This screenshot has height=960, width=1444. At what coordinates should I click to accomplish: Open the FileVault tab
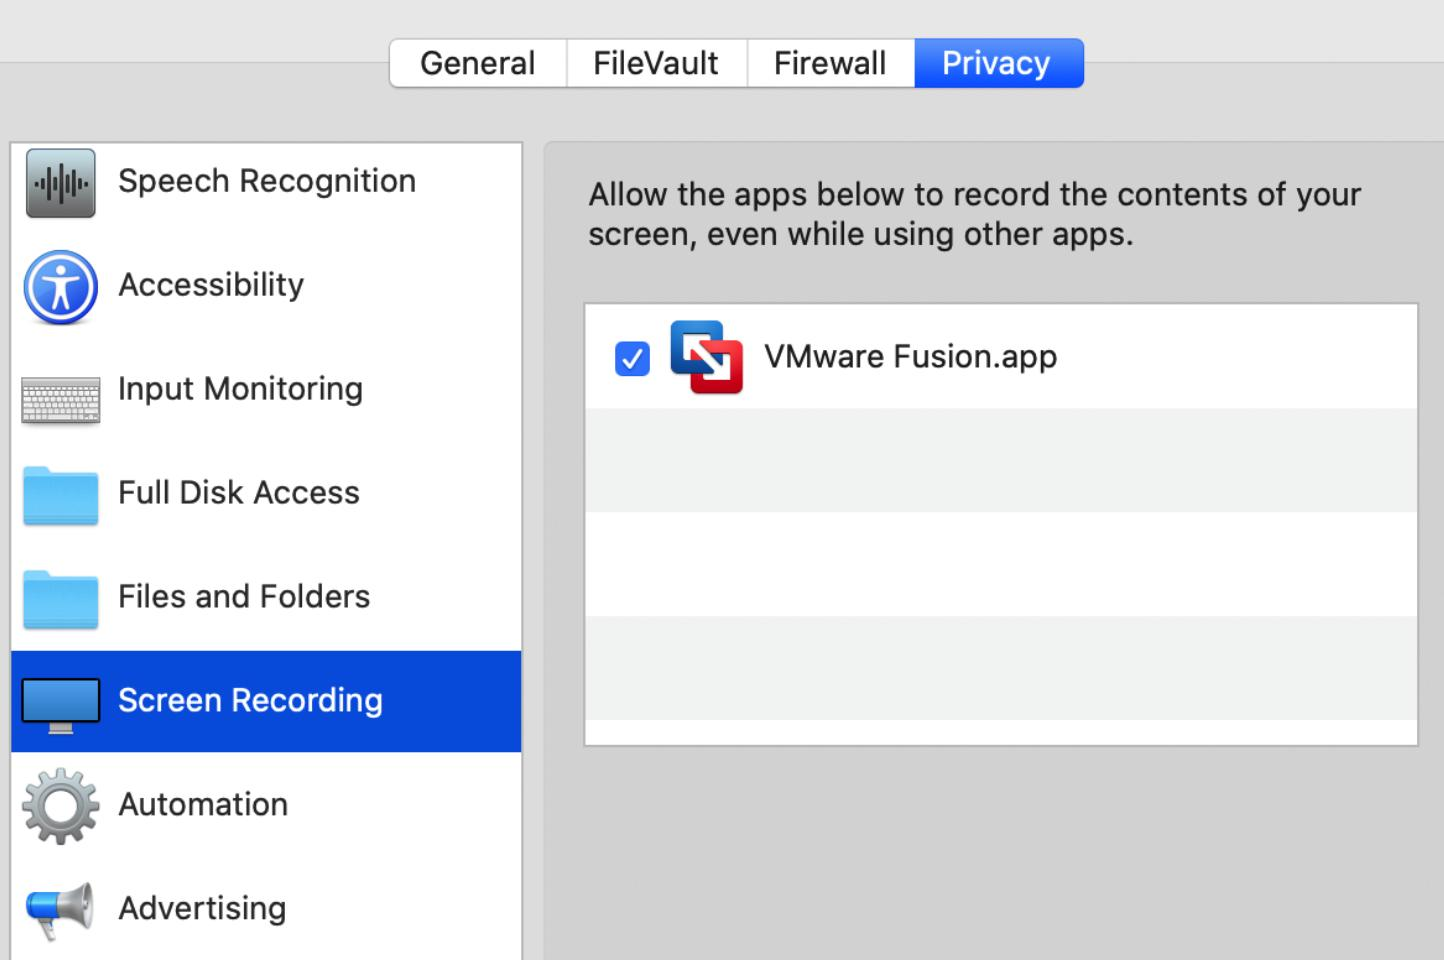656,63
